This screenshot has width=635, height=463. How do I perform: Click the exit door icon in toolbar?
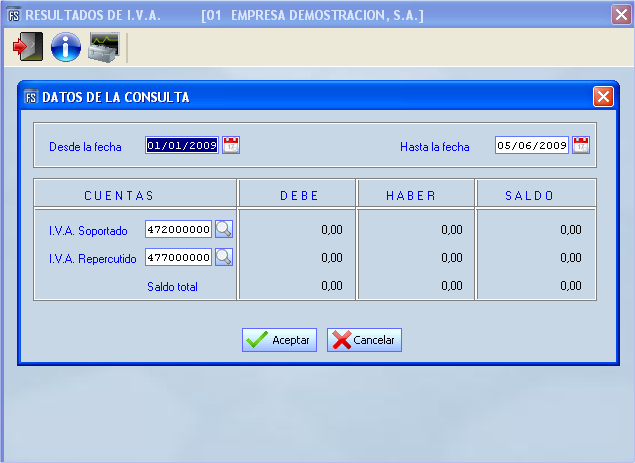click(x=28, y=47)
